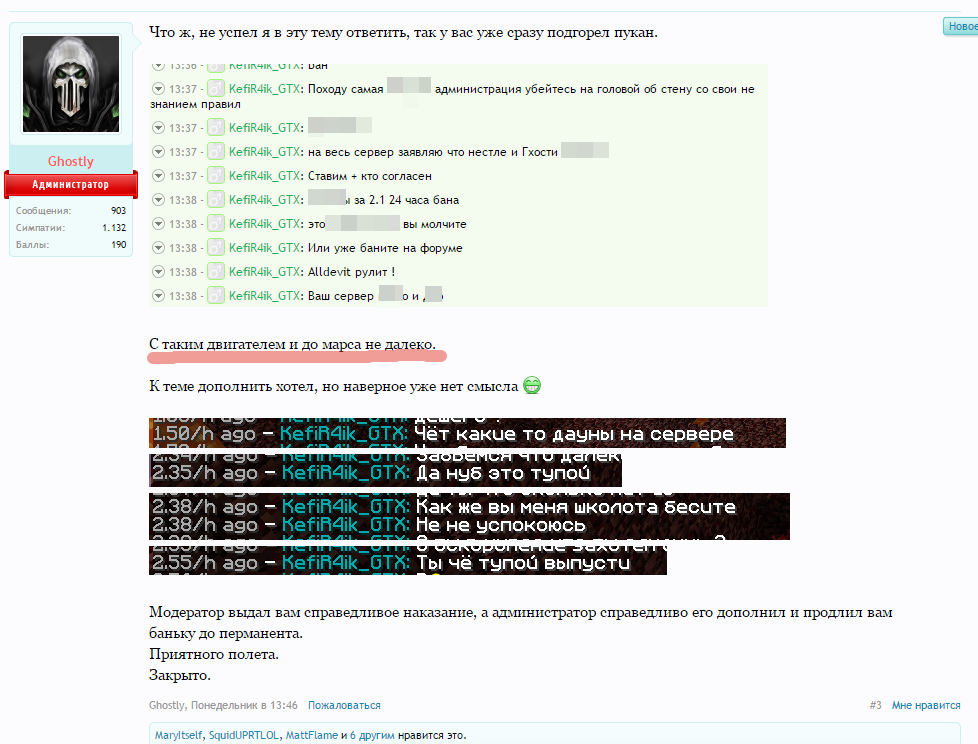Image resolution: width=978 pixels, height=744 pixels.
Task: Click 'Ghostly, Понедельник в 13:46' timestamp
Action: click(x=223, y=705)
